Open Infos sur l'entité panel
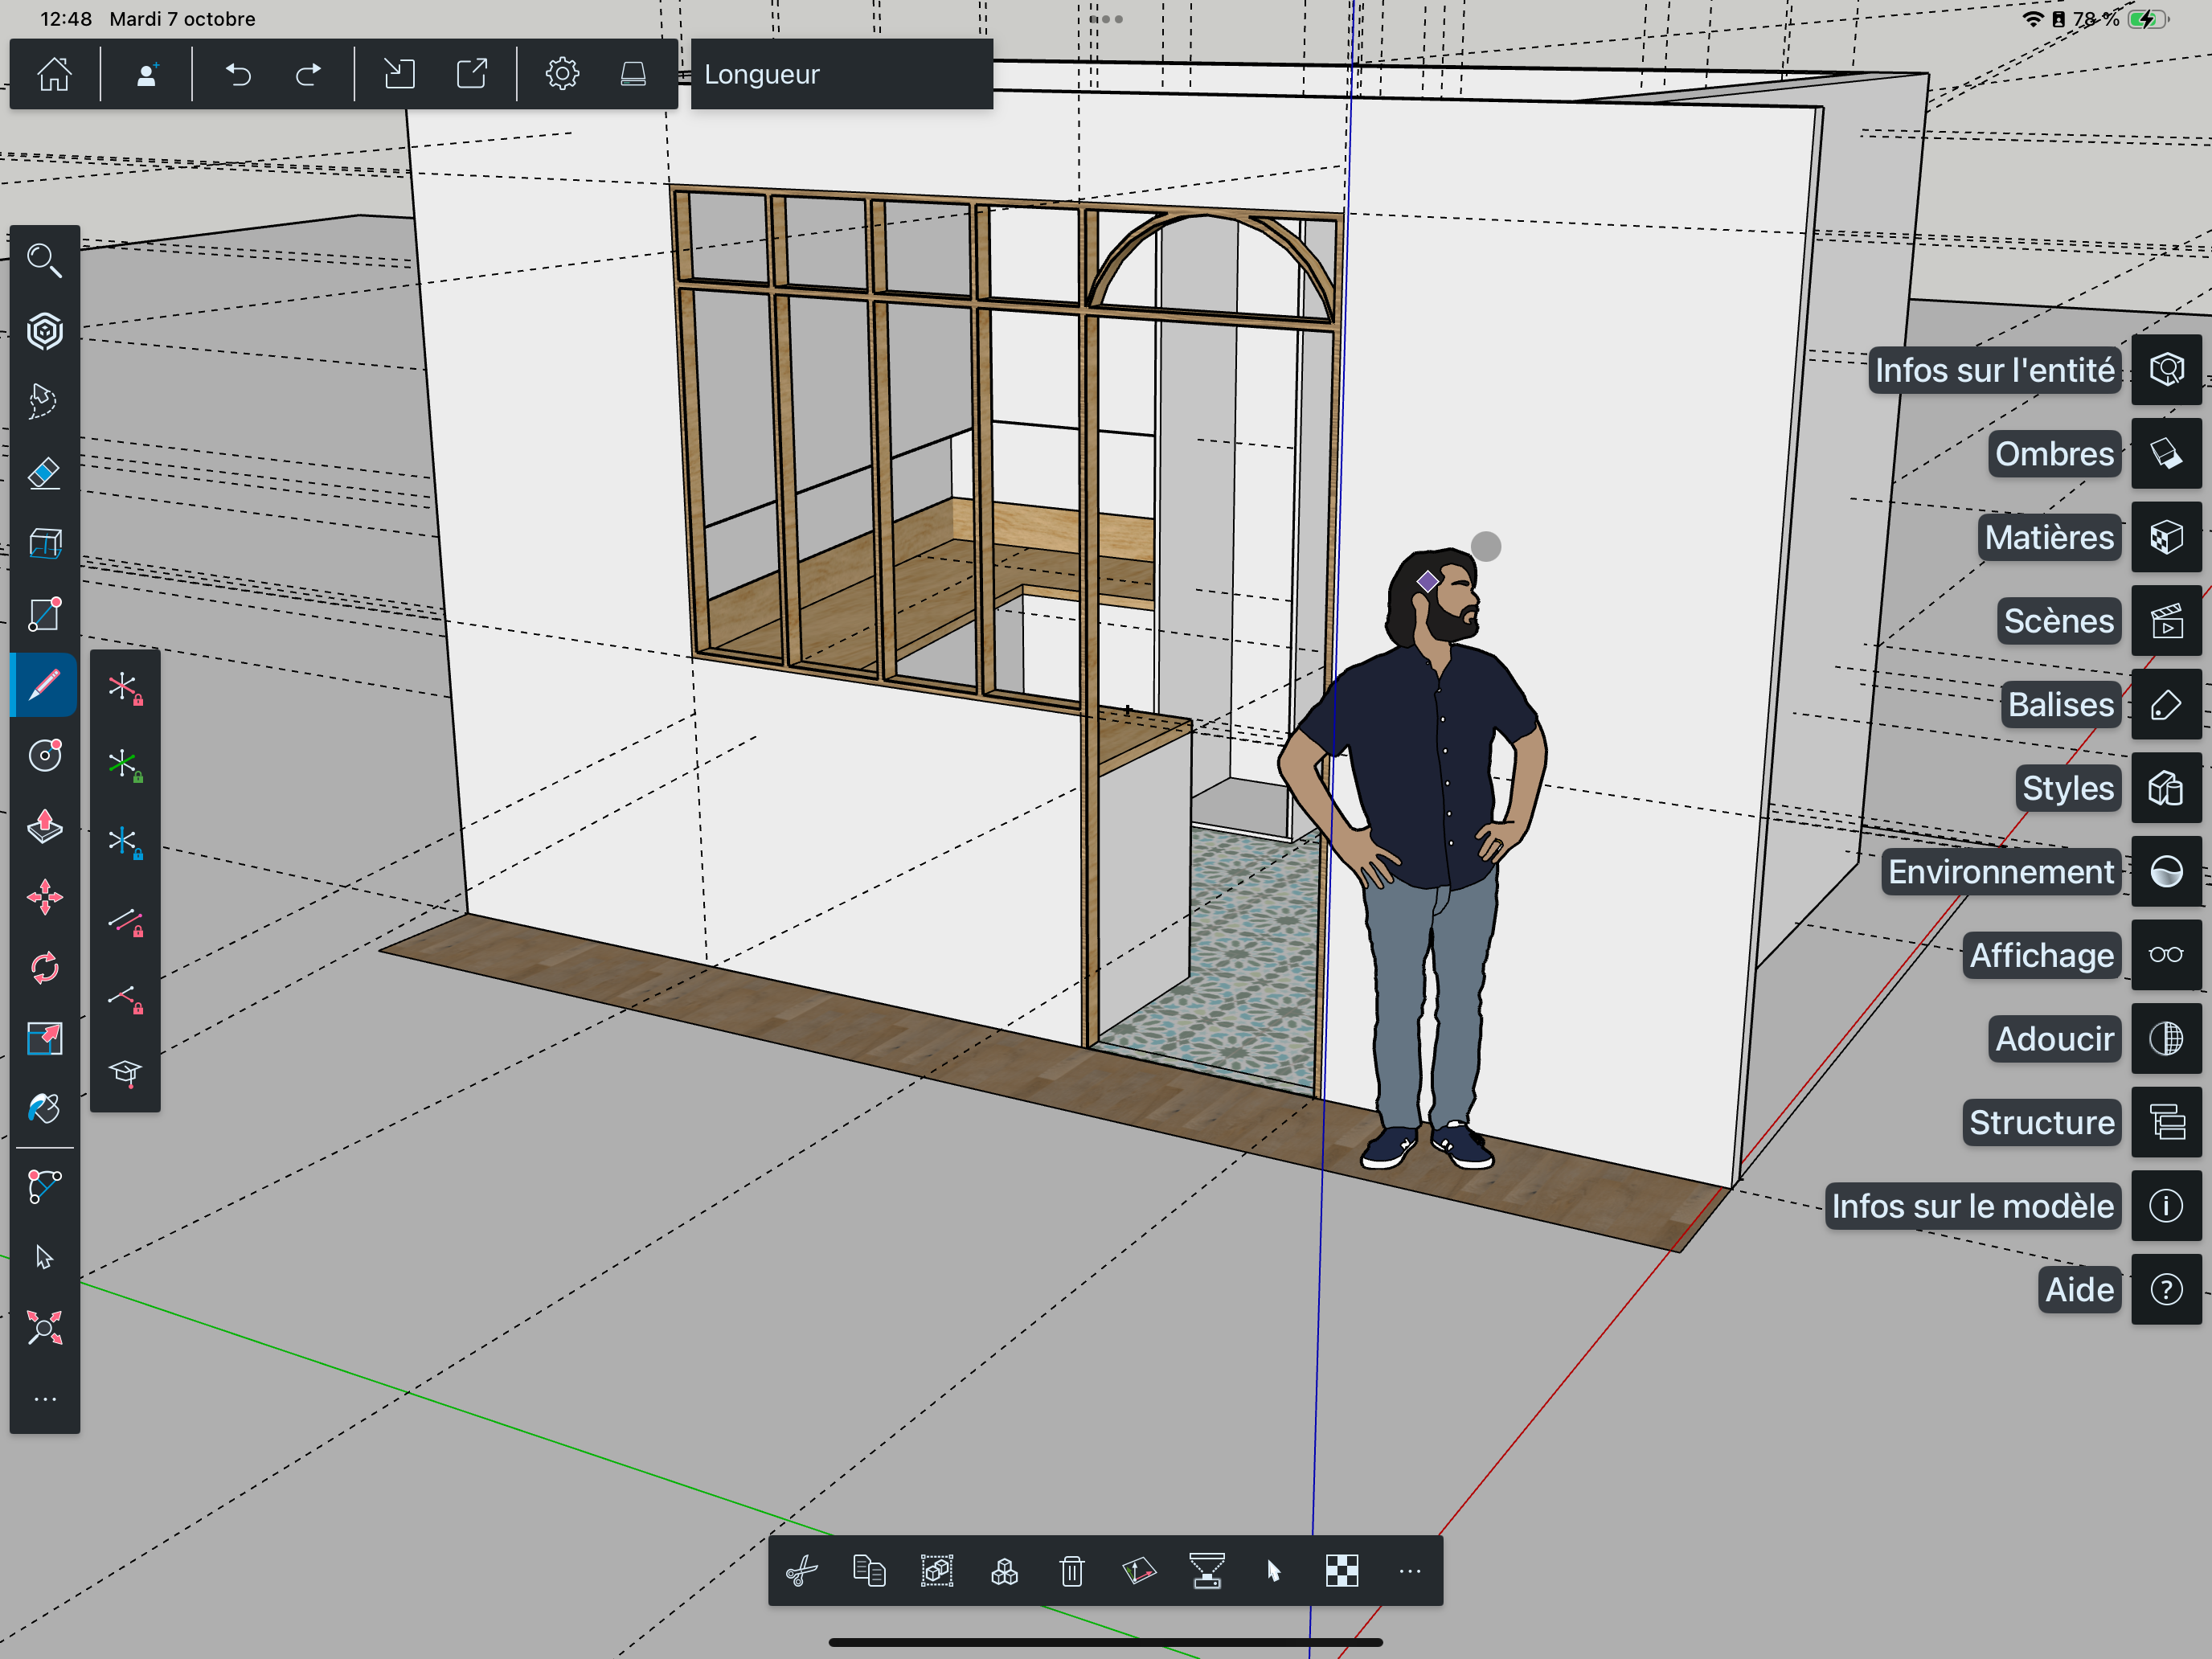 tap(2166, 370)
